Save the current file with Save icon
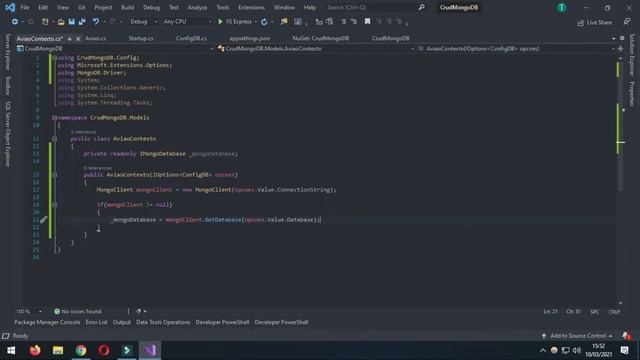The image size is (640, 360). (71, 22)
